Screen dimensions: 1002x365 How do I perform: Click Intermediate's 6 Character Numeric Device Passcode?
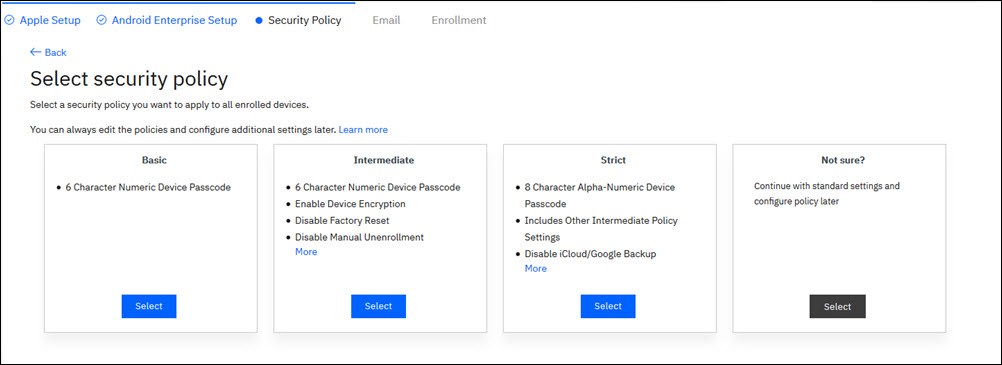coord(378,188)
